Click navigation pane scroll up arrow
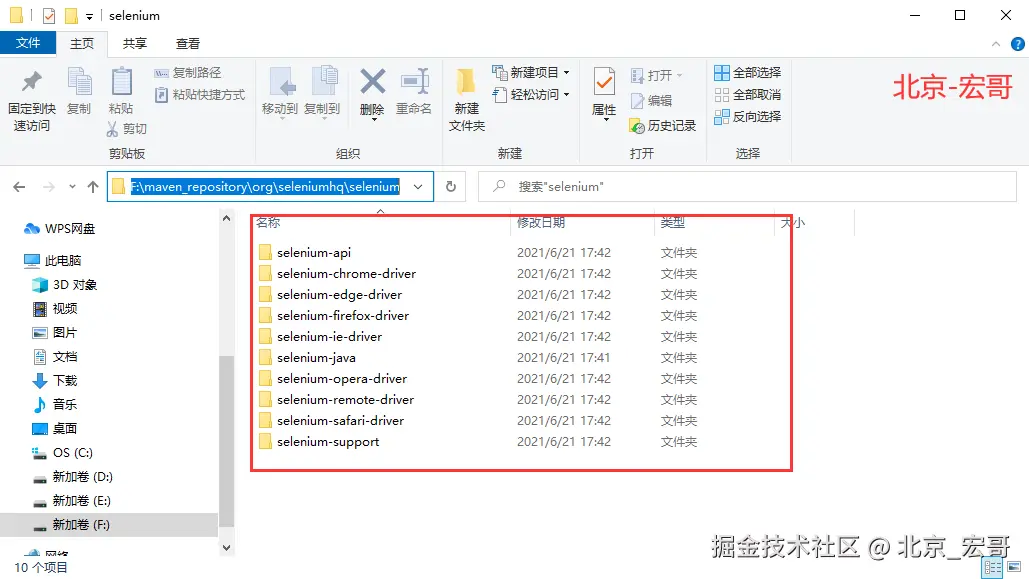The width and height of the screenshot is (1029, 579). coord(226,218)
